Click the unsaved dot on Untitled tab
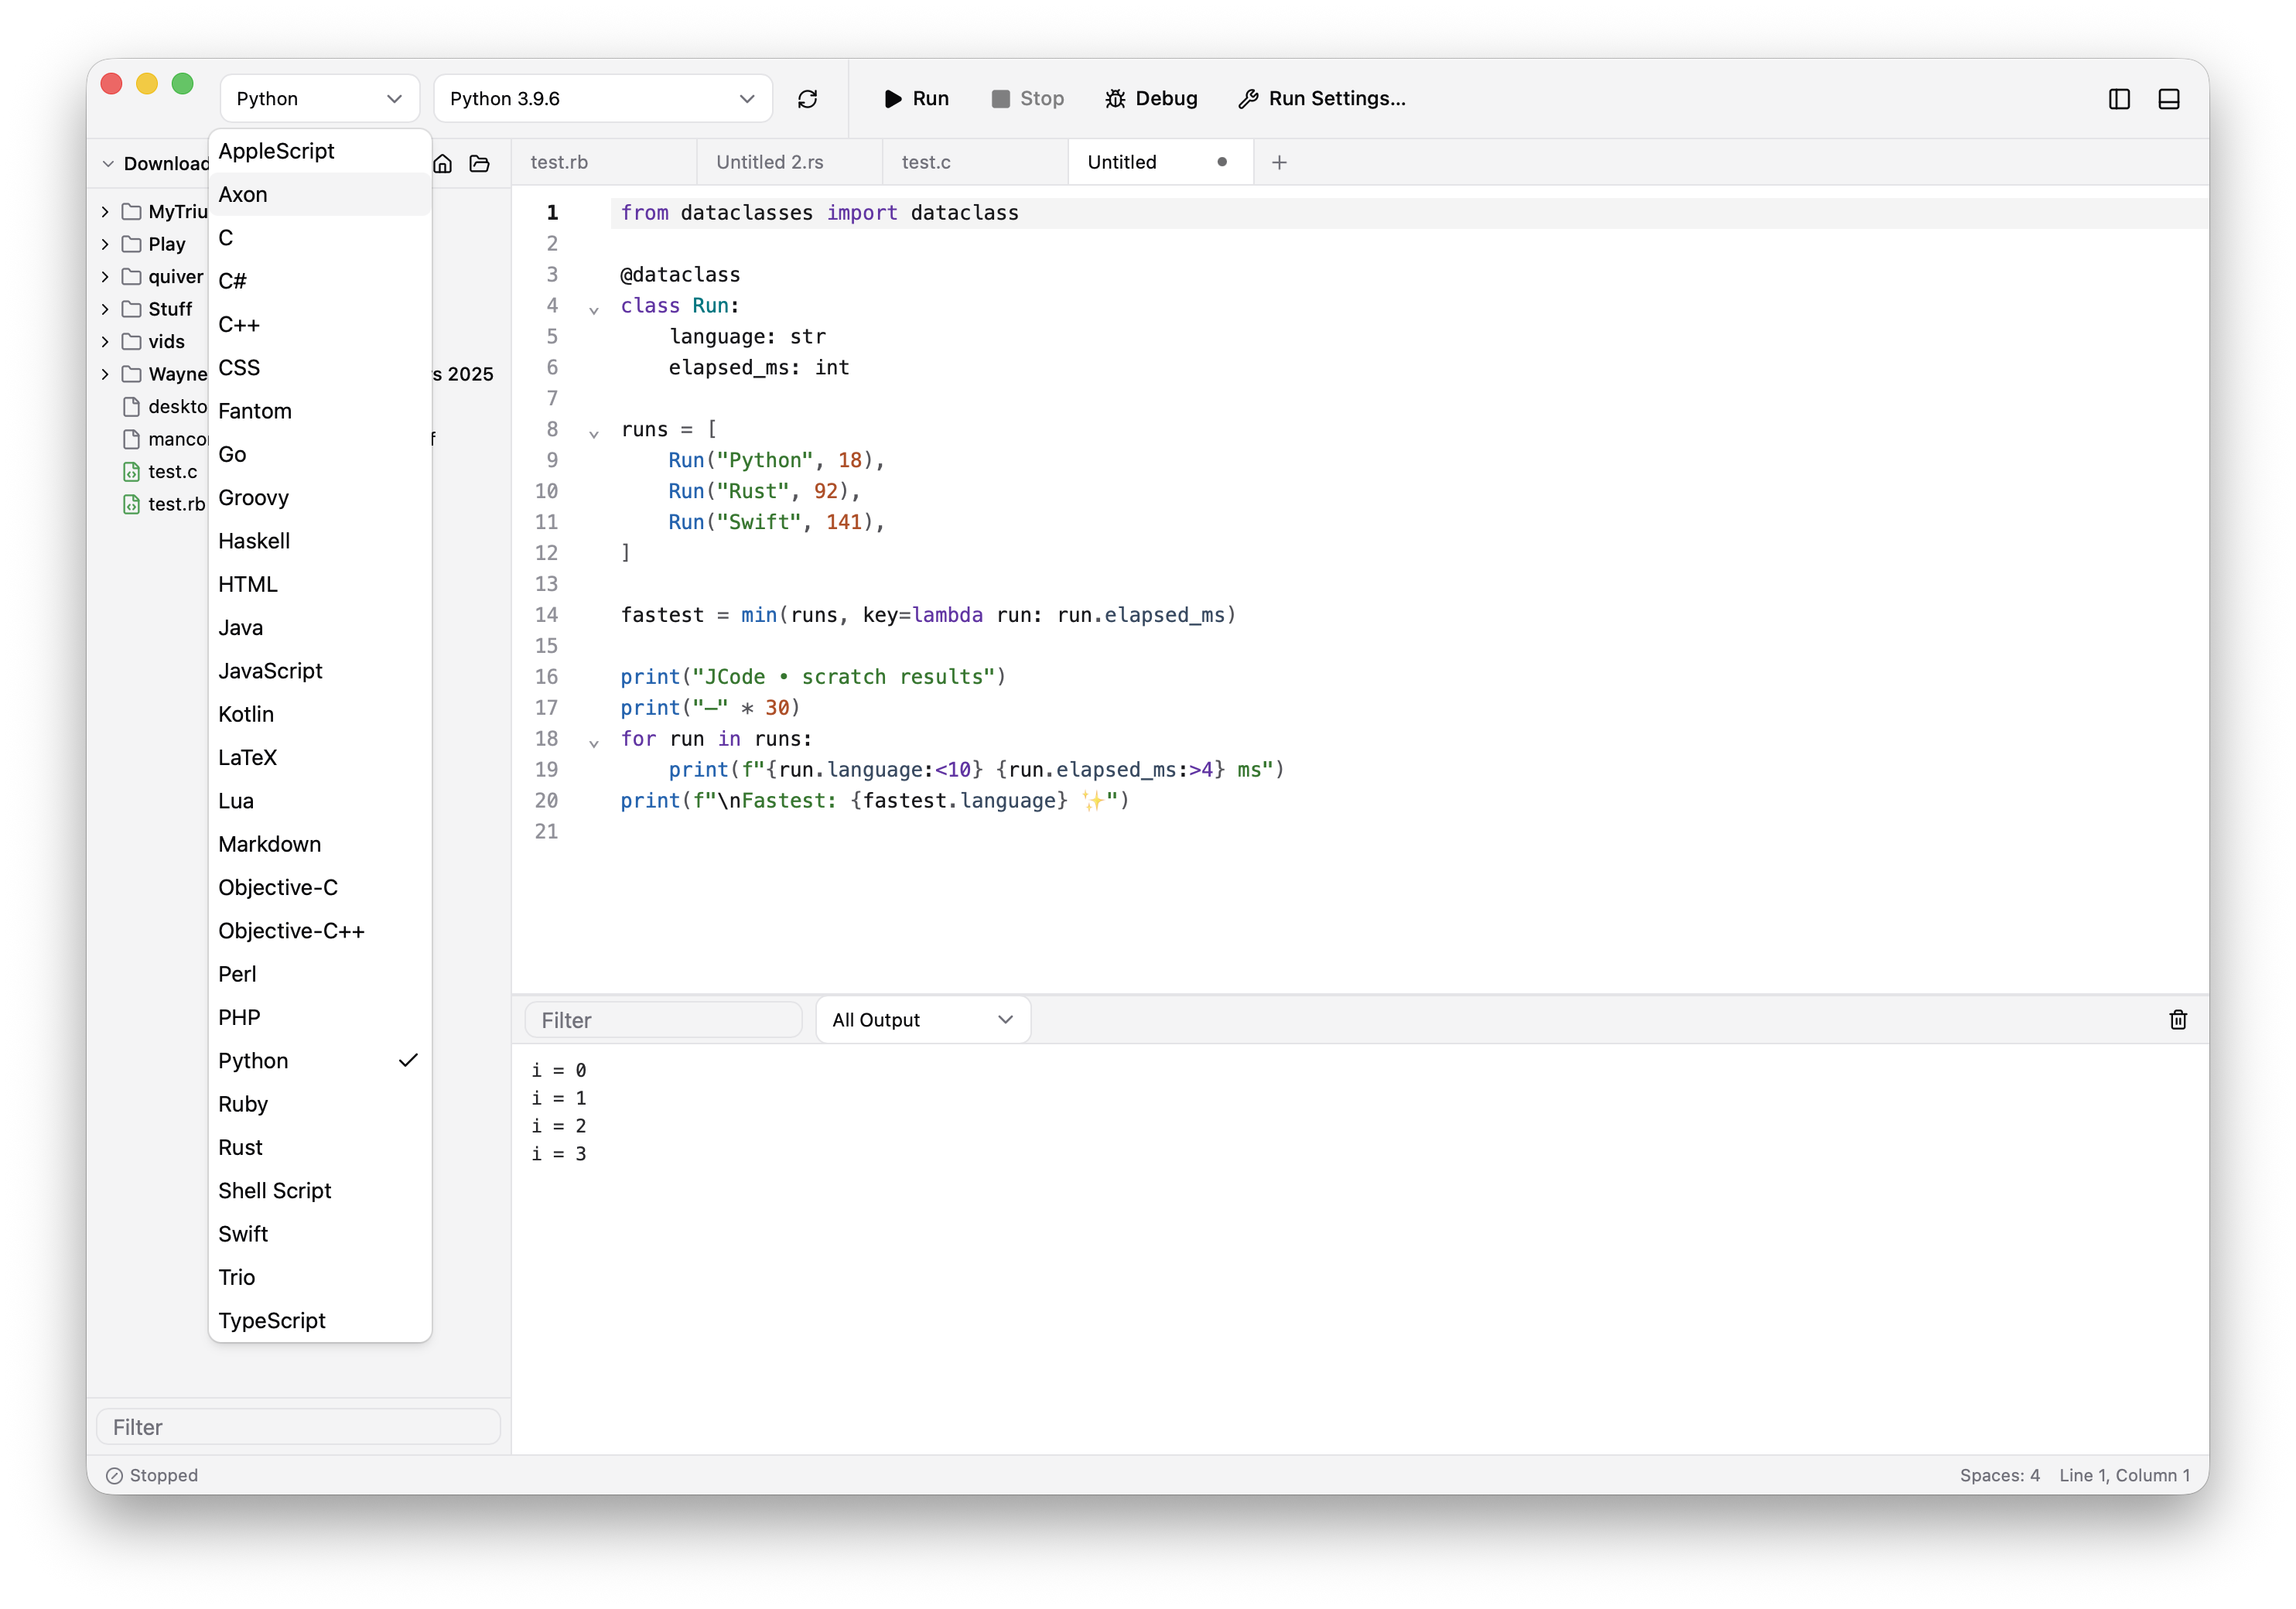This screenshot has width=2296, height=1609. pos(1222,162)
